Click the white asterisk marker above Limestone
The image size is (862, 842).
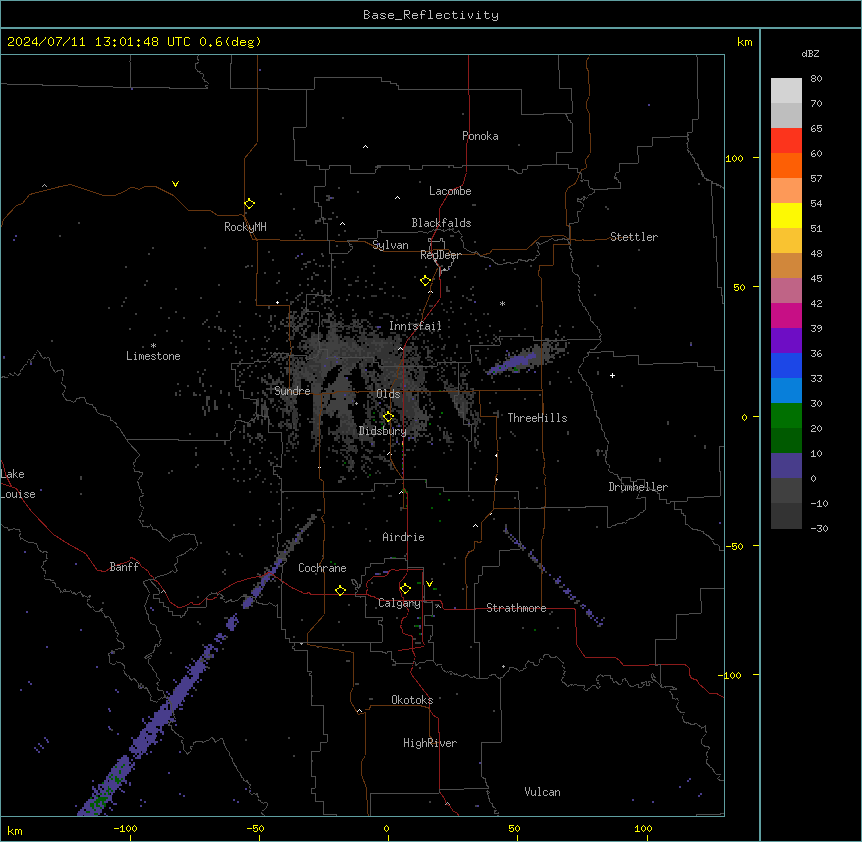(153, 346)
